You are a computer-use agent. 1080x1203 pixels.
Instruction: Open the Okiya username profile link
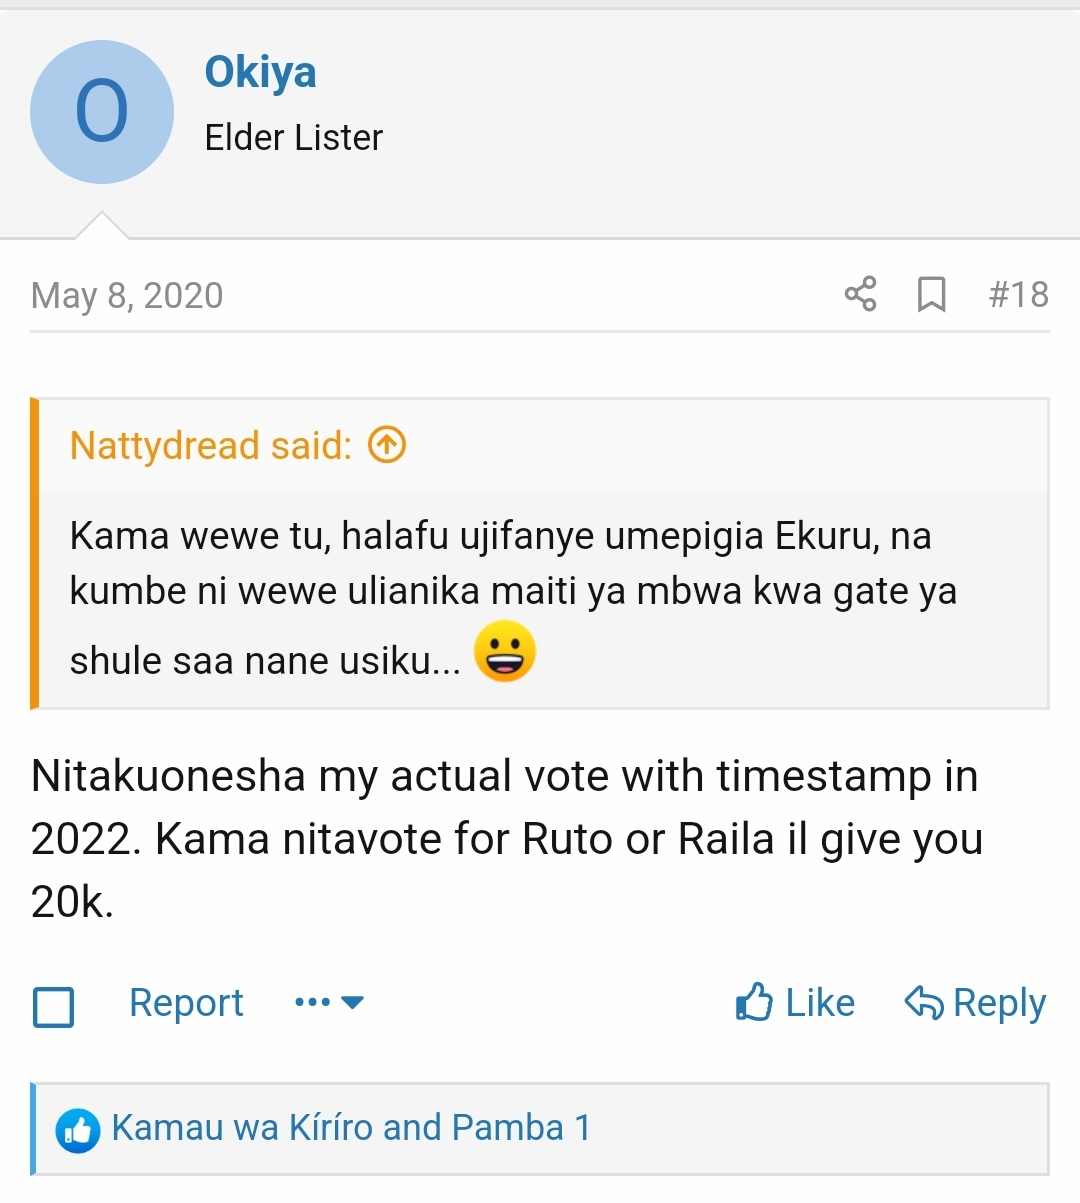tap(260, 72)
